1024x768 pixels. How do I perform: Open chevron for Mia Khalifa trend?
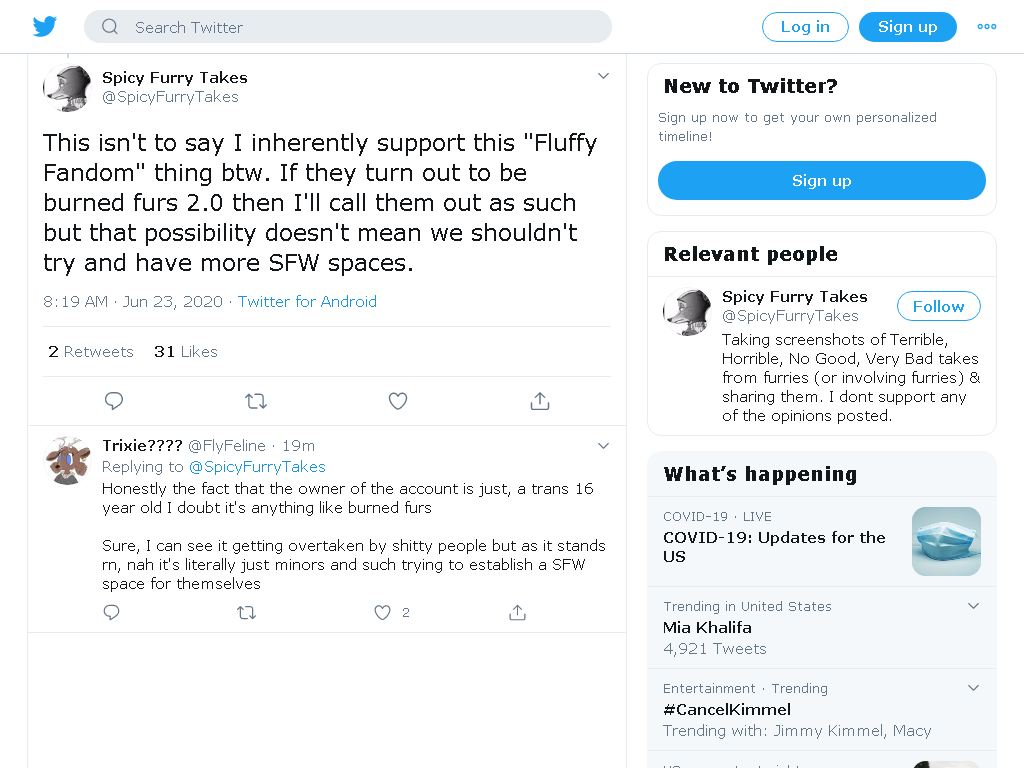point(973,606)
